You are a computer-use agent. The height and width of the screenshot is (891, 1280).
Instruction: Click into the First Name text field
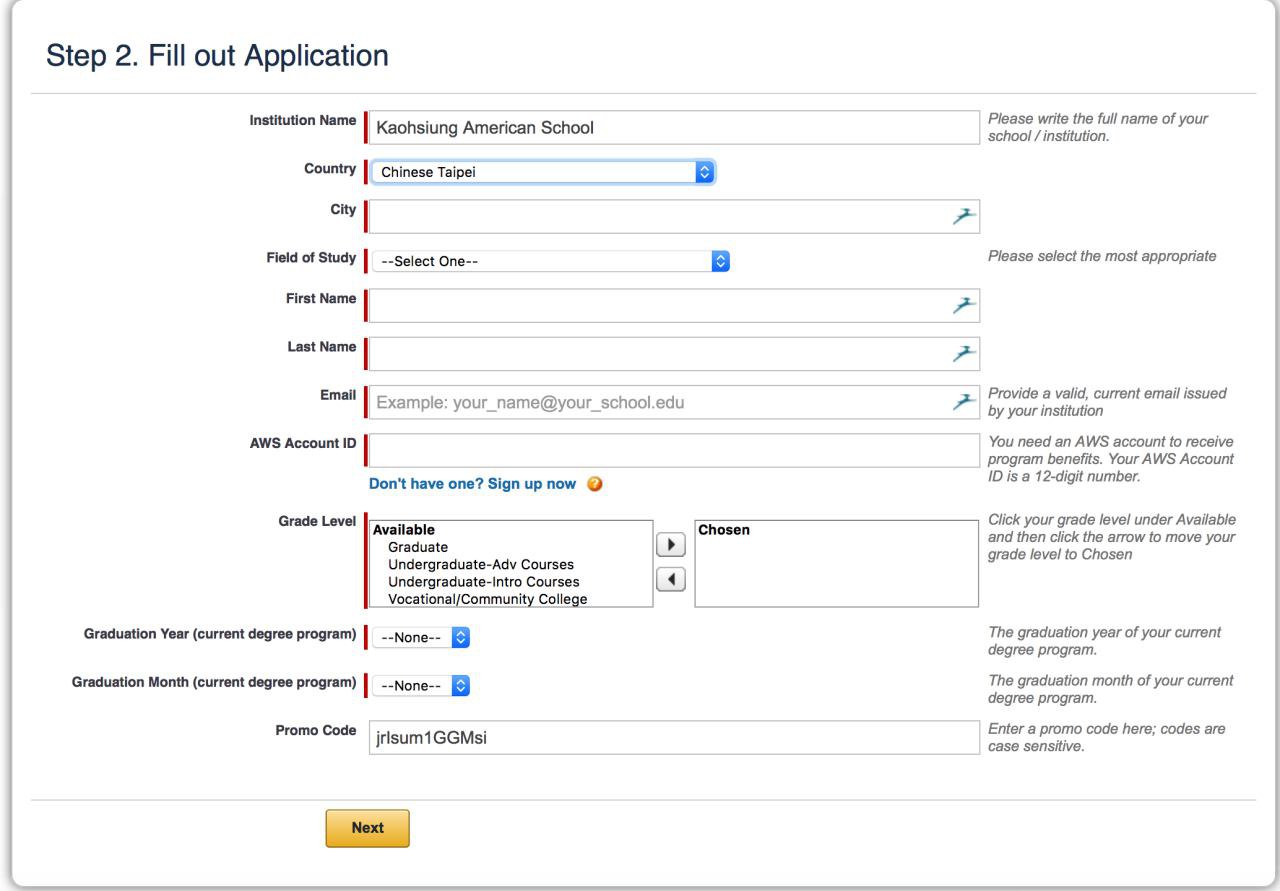coord(674,305)
